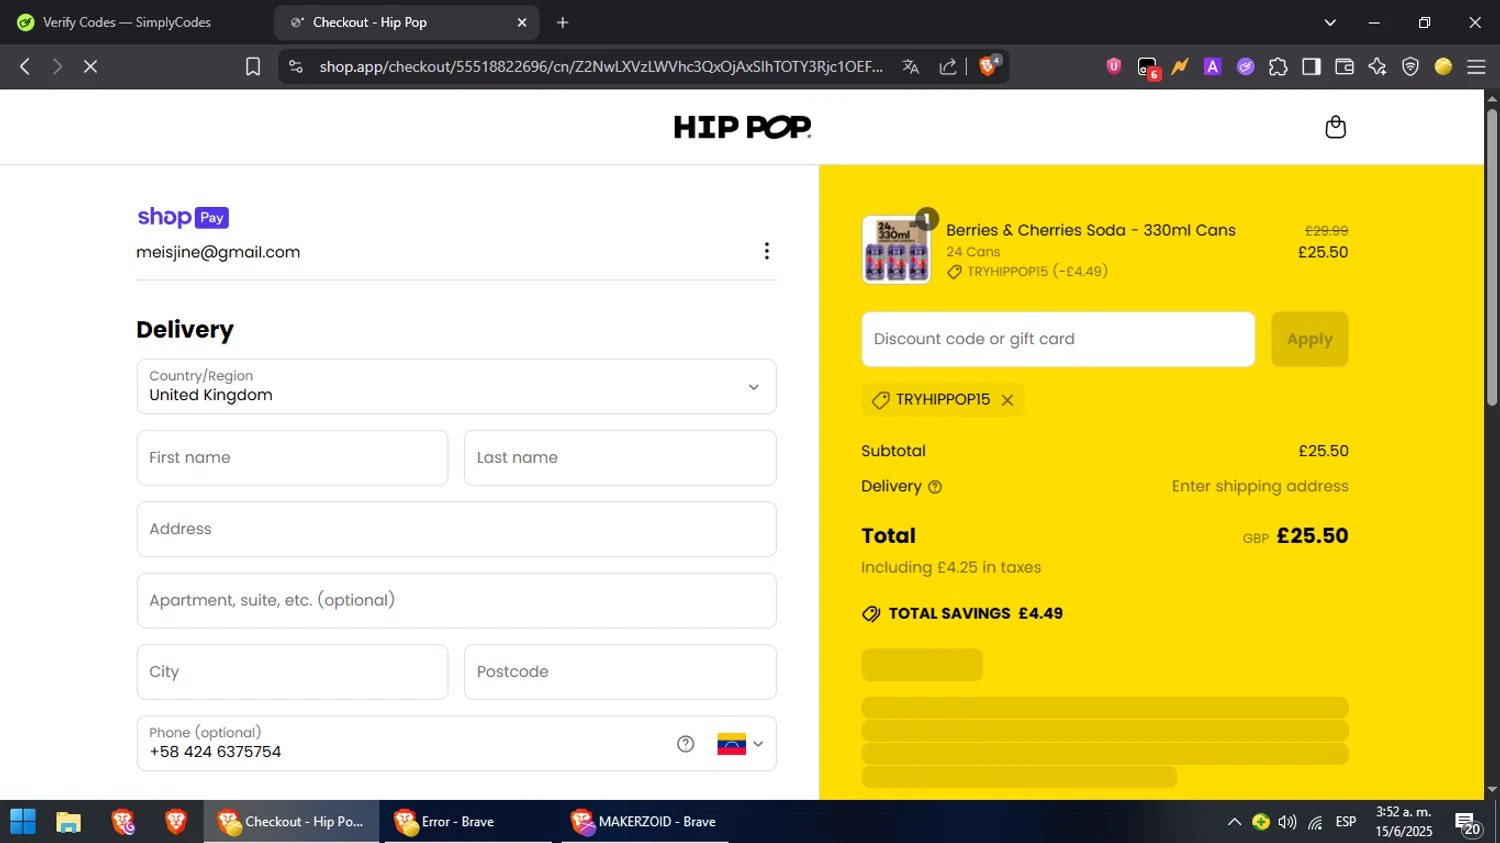
Task: Open the extensions puzzle-piece menu
Action: click(1278, 66)
